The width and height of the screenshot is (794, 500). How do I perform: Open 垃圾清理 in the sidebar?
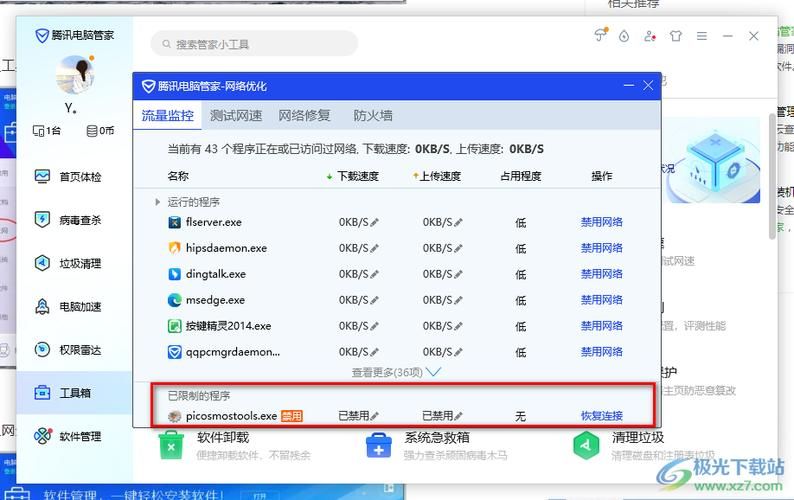(68, 263)
